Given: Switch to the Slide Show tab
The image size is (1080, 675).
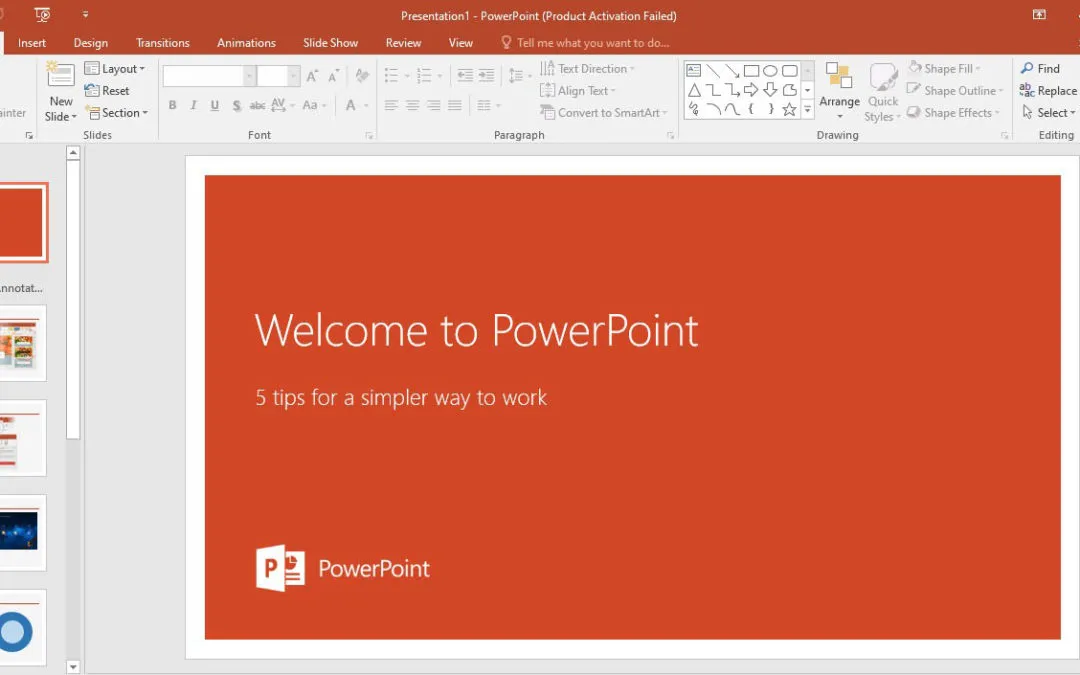Looking at the screenshot, I should (330, 43).
